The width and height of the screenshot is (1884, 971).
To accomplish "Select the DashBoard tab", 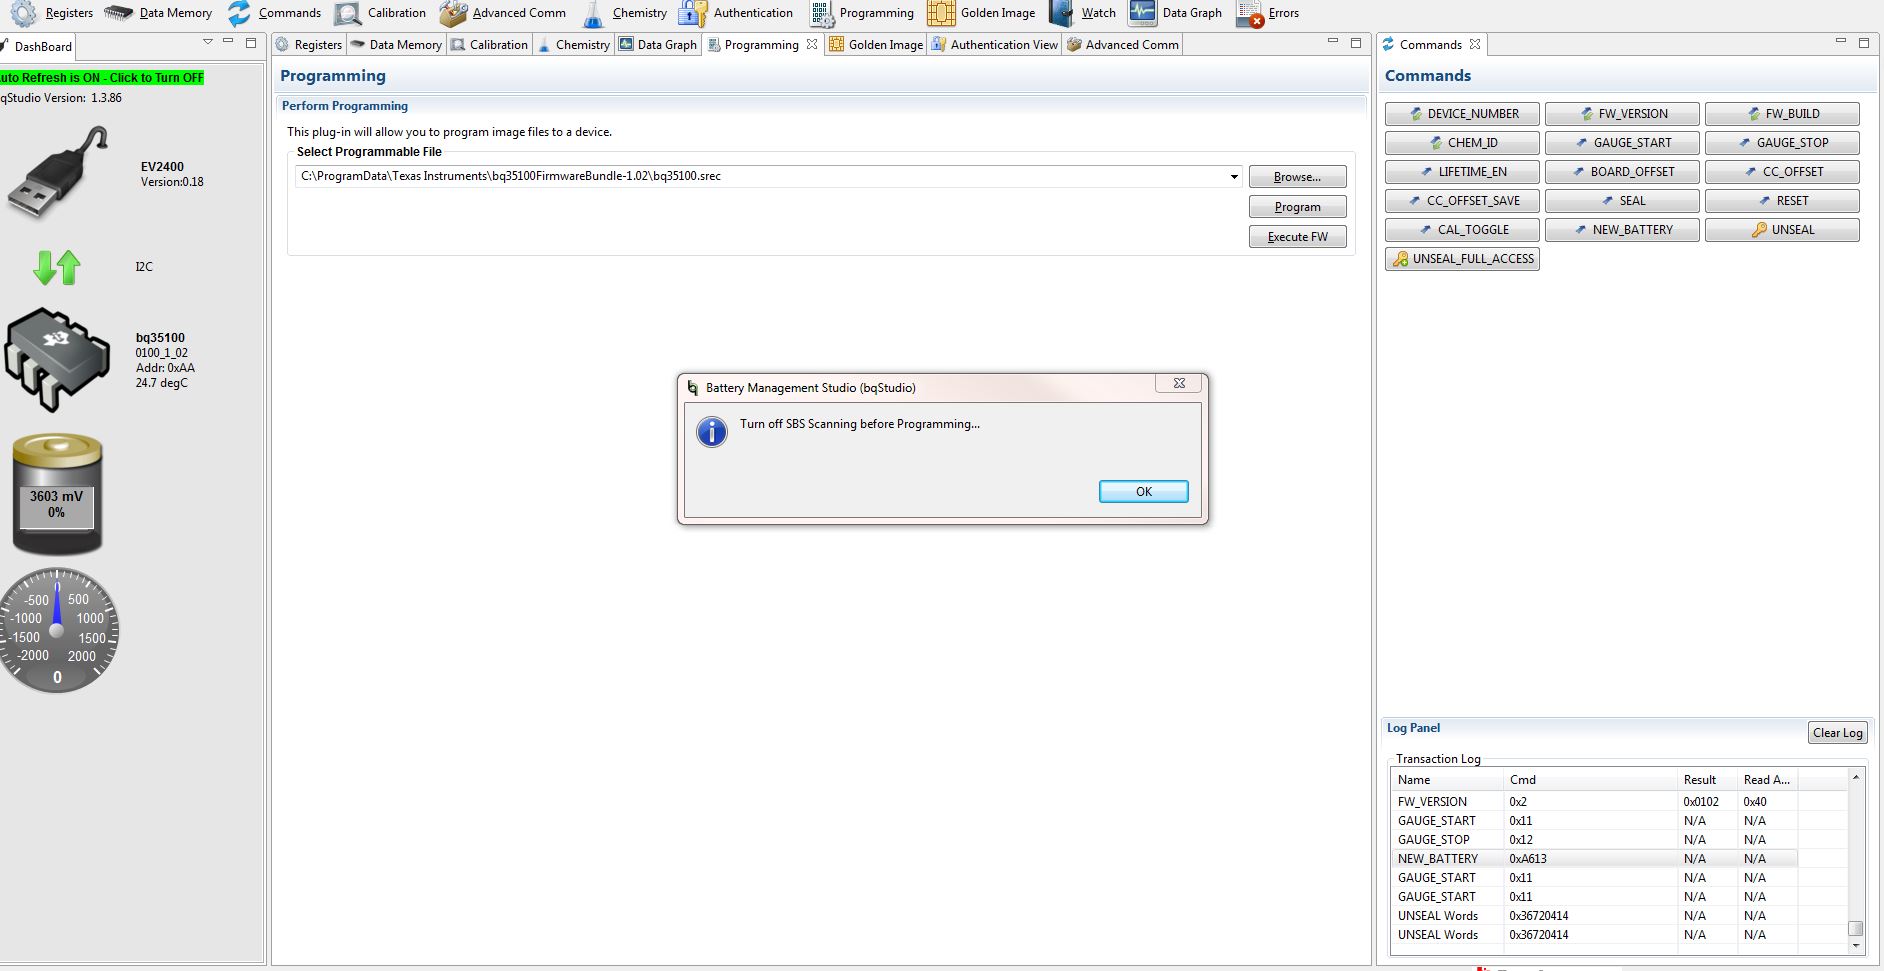I will click(x=37, y=46).
